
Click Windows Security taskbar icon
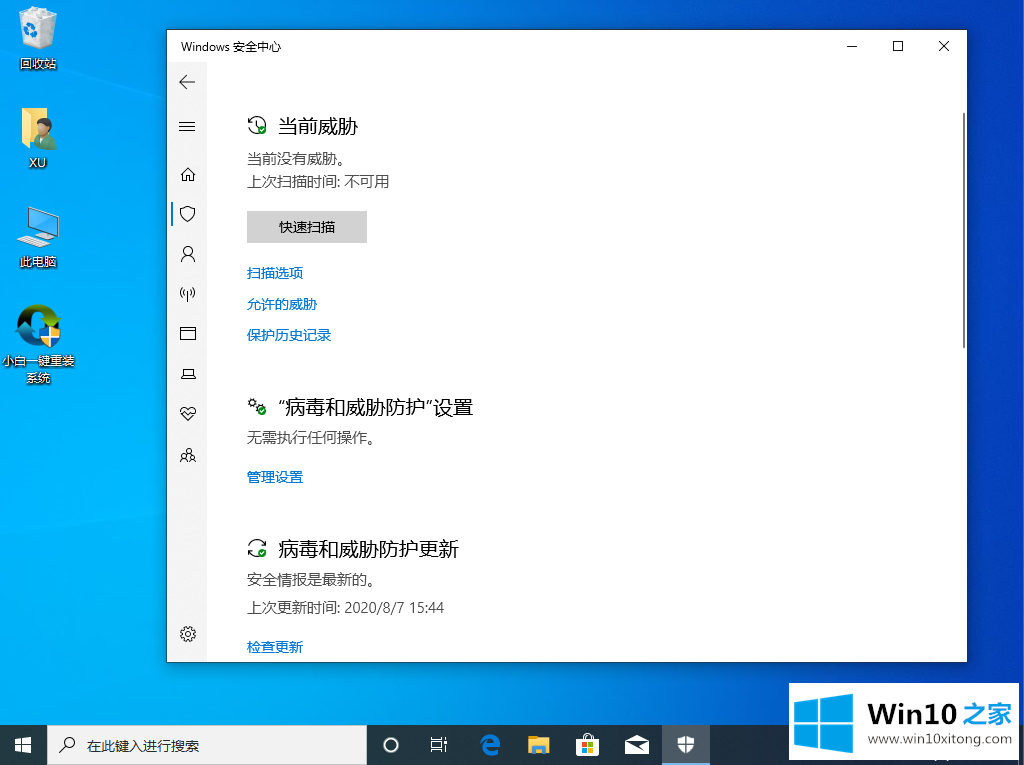686,745
